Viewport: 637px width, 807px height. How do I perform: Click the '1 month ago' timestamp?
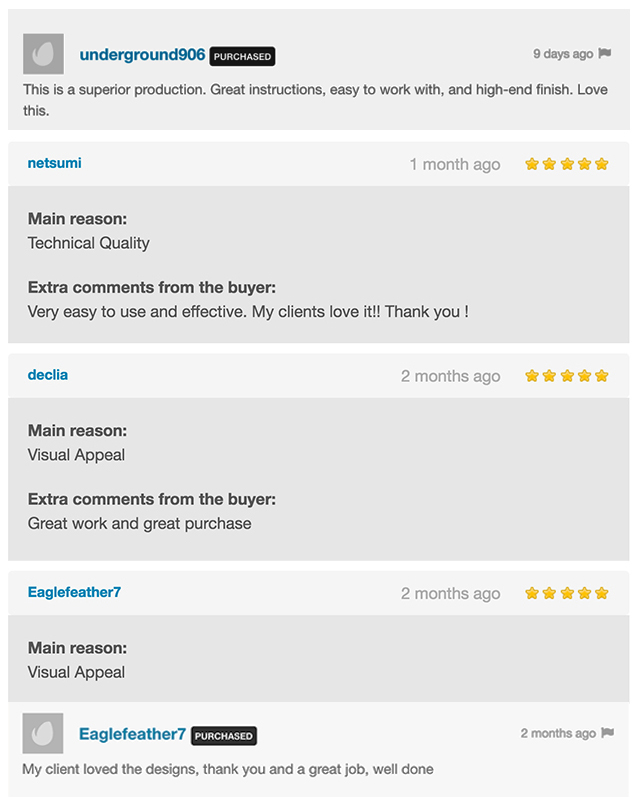click(455, 165)
